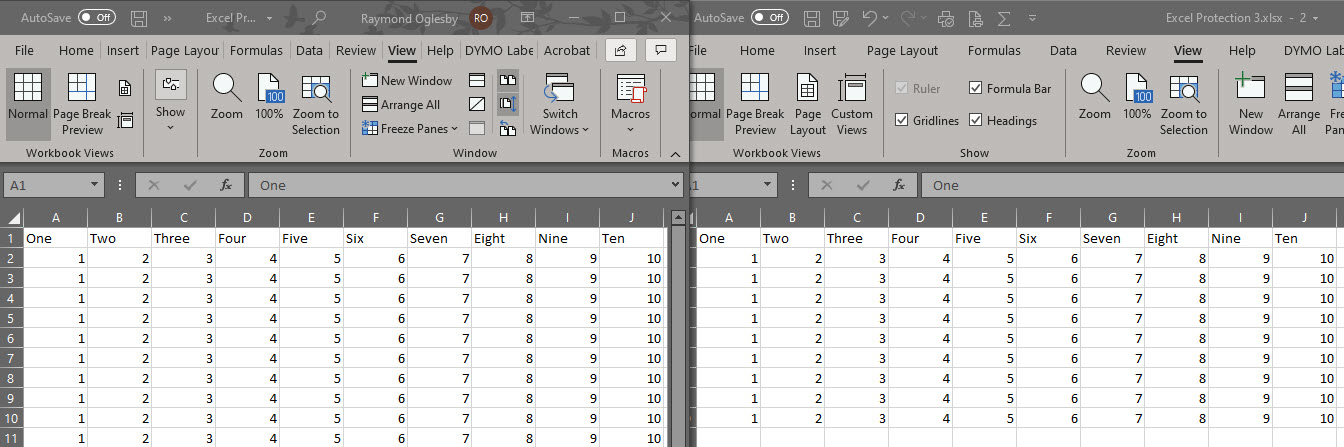
Task: Open Help tab in right window
Action: point(1242,50)
